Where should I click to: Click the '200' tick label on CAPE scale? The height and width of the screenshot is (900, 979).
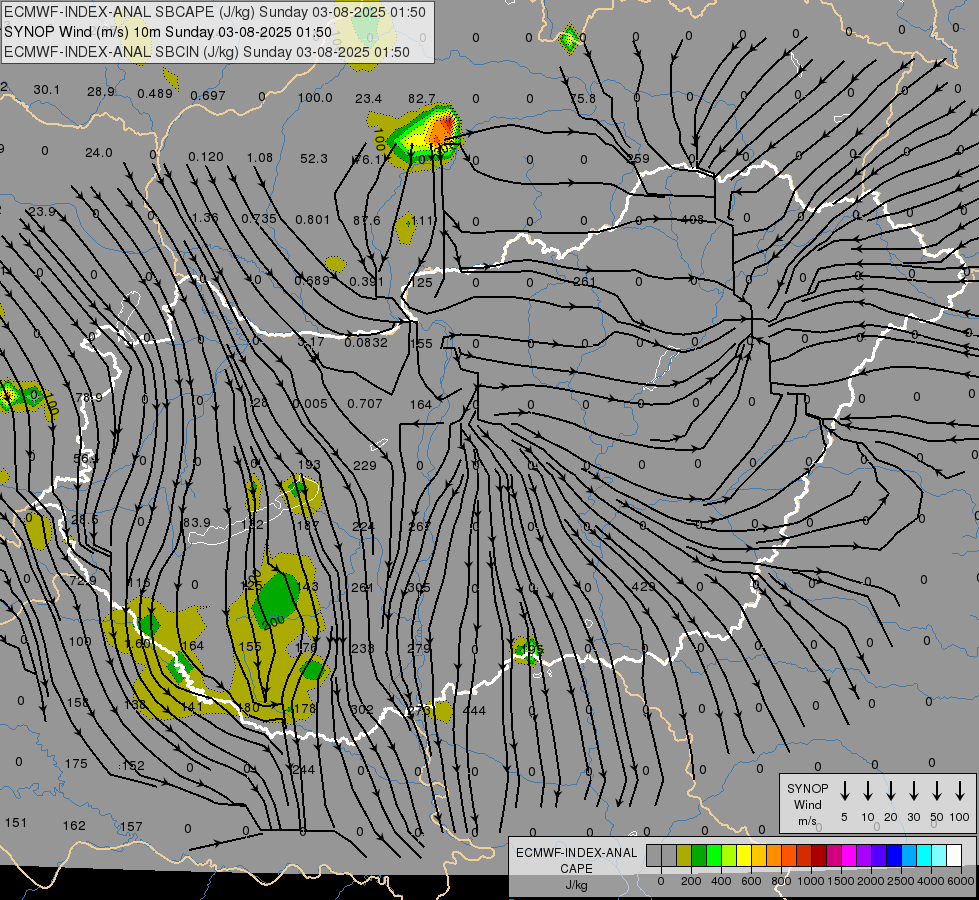[691, 881]
